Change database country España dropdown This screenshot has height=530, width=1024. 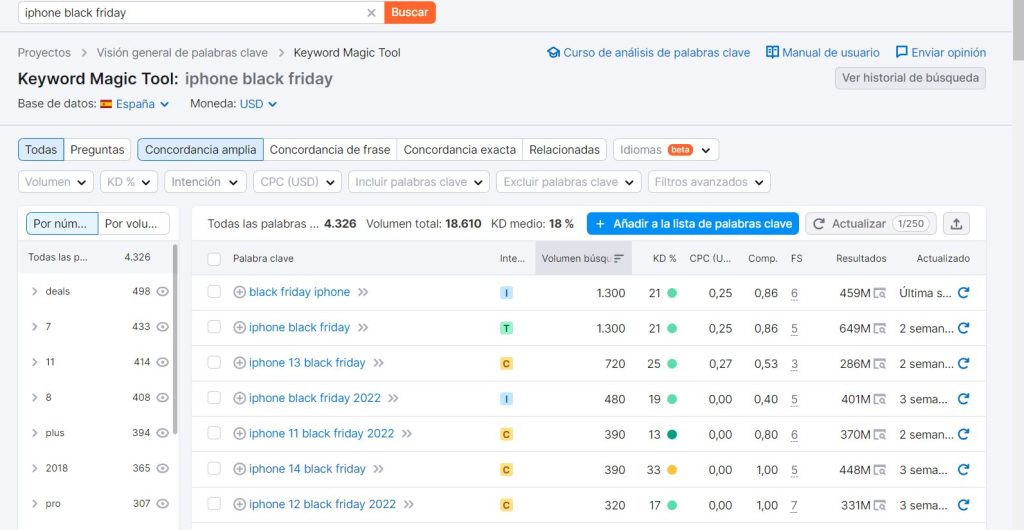pos(135,104)
